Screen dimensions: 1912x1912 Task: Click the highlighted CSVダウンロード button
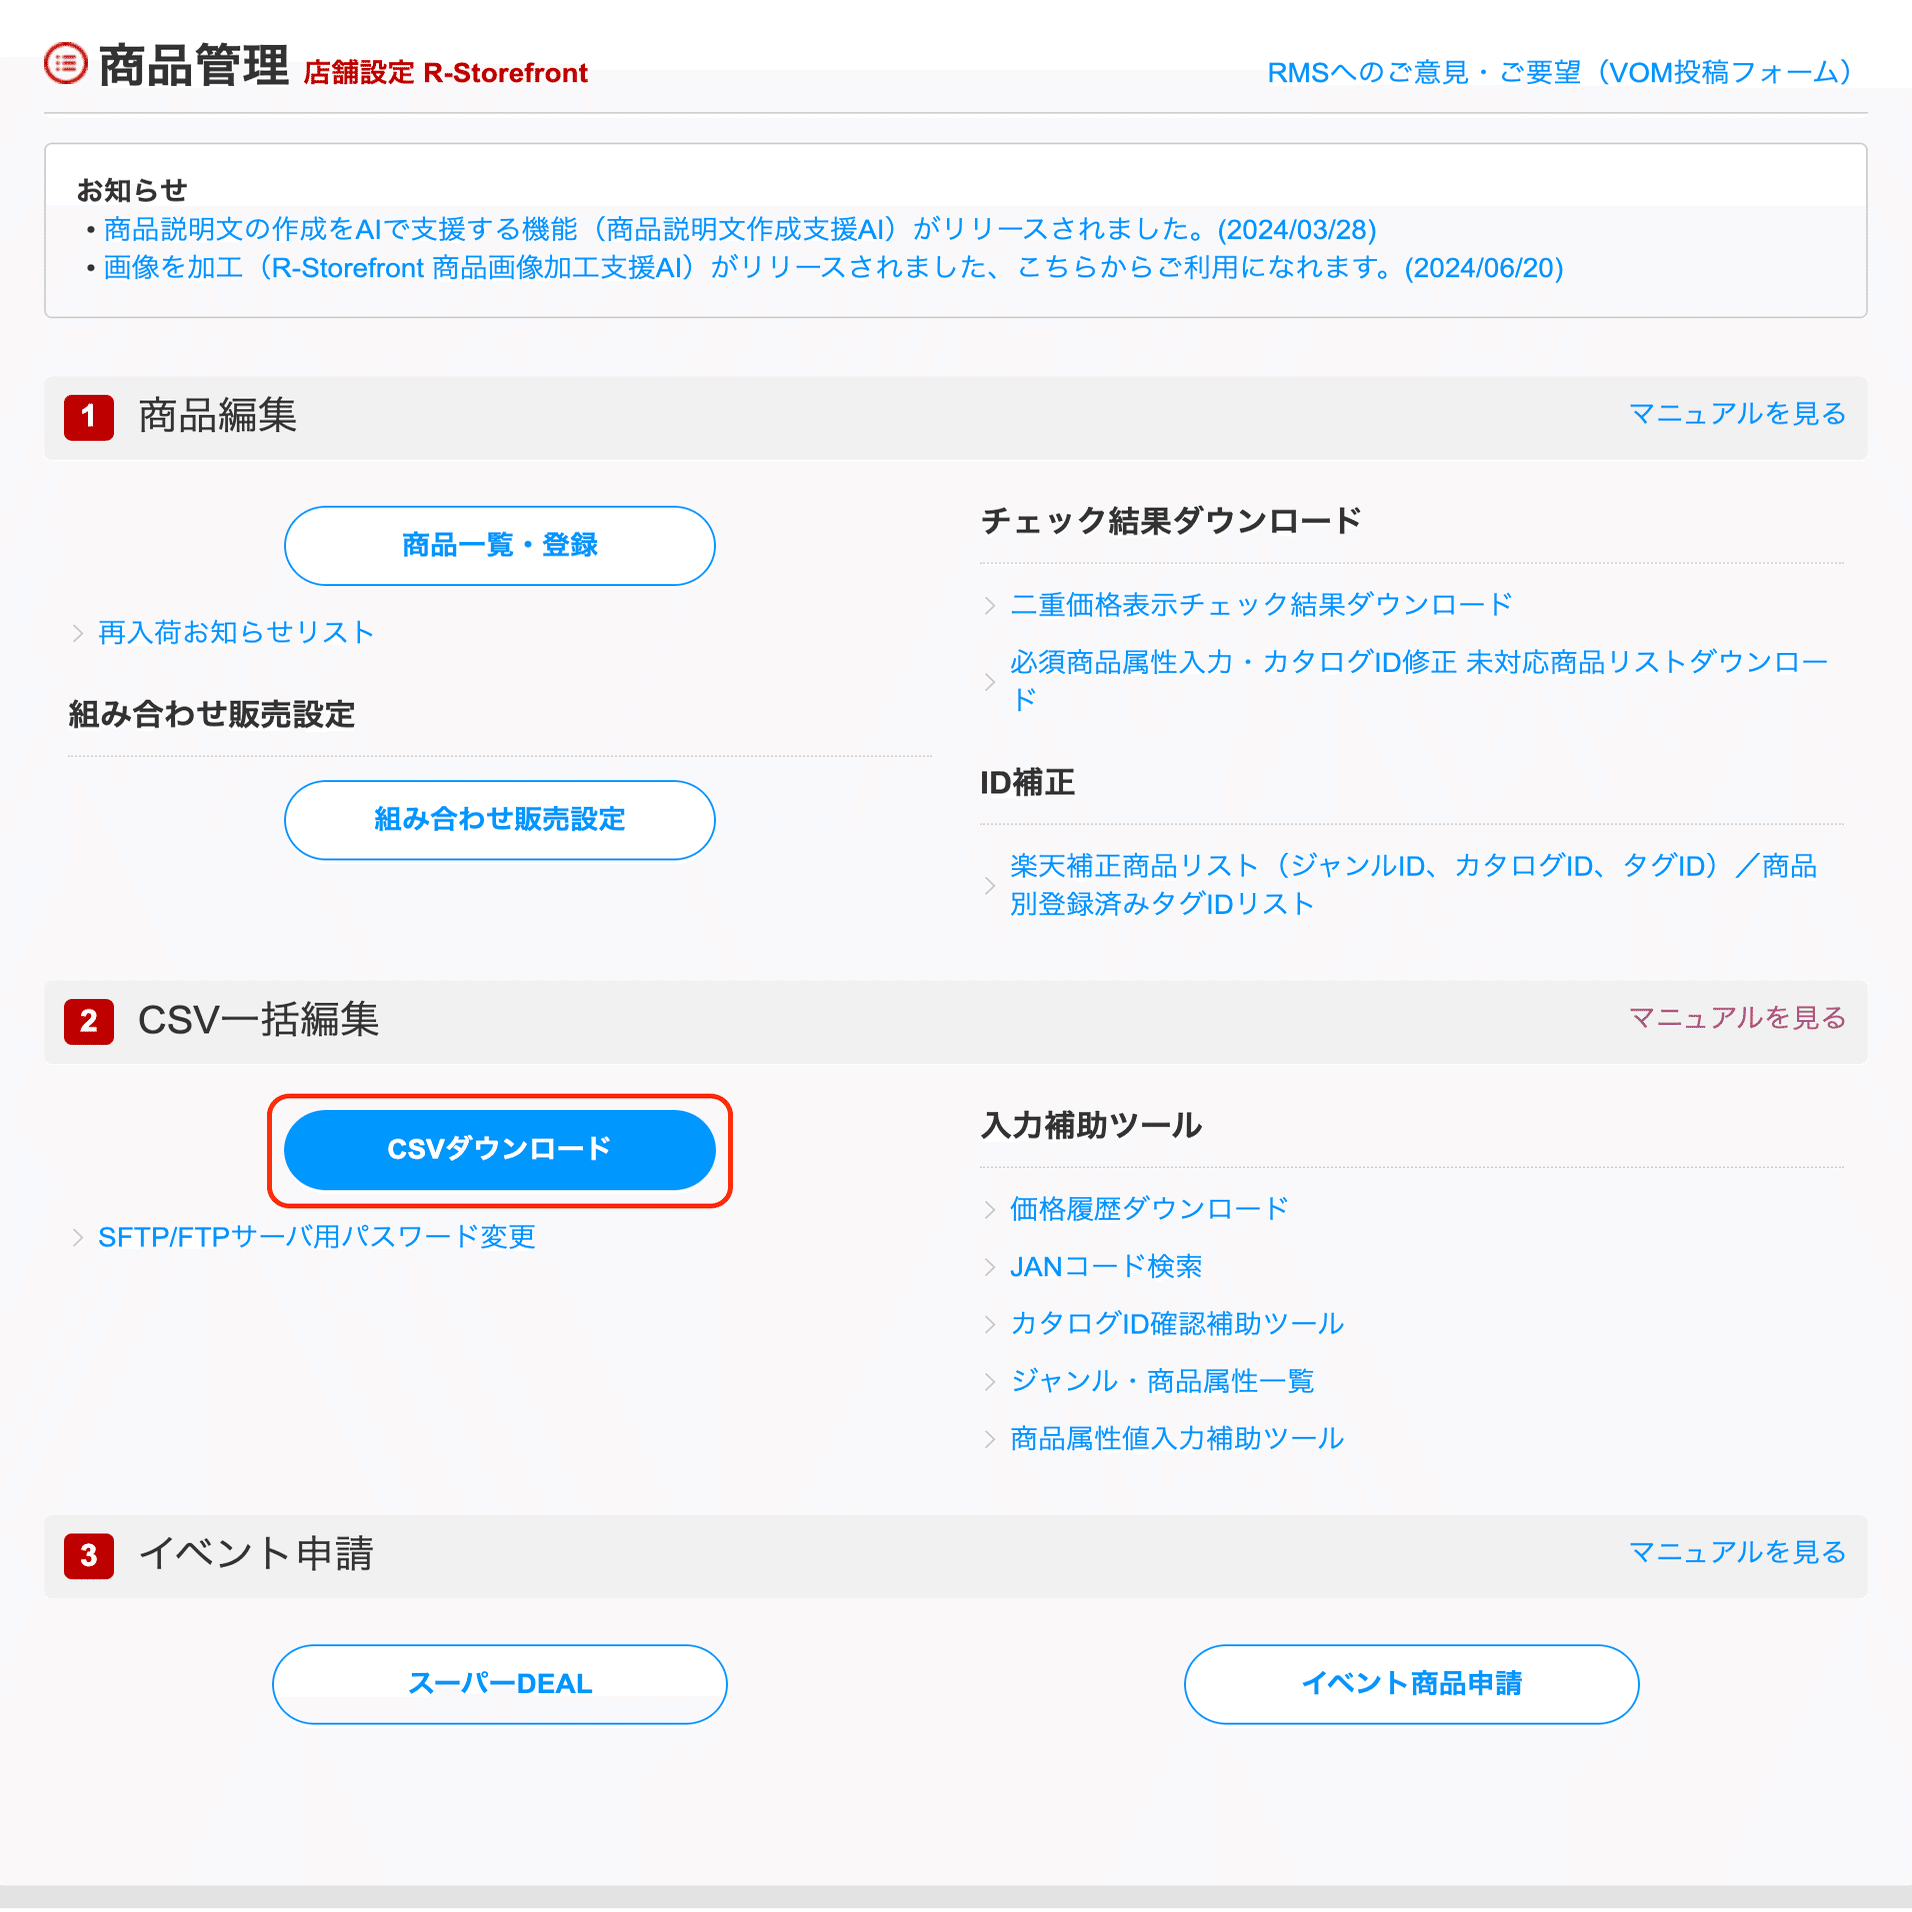500,1149
